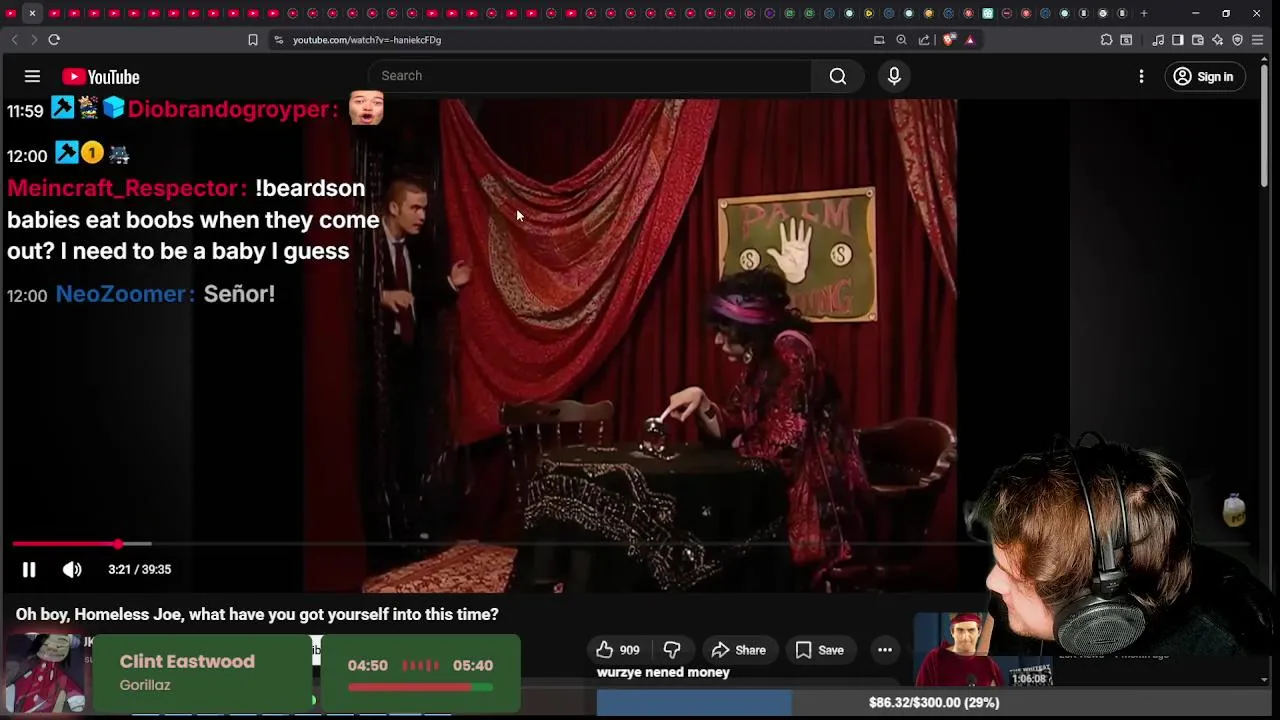Click the 'wurzye nened money' label
This screenshot has width=1280, height=720.
[663, 672]
